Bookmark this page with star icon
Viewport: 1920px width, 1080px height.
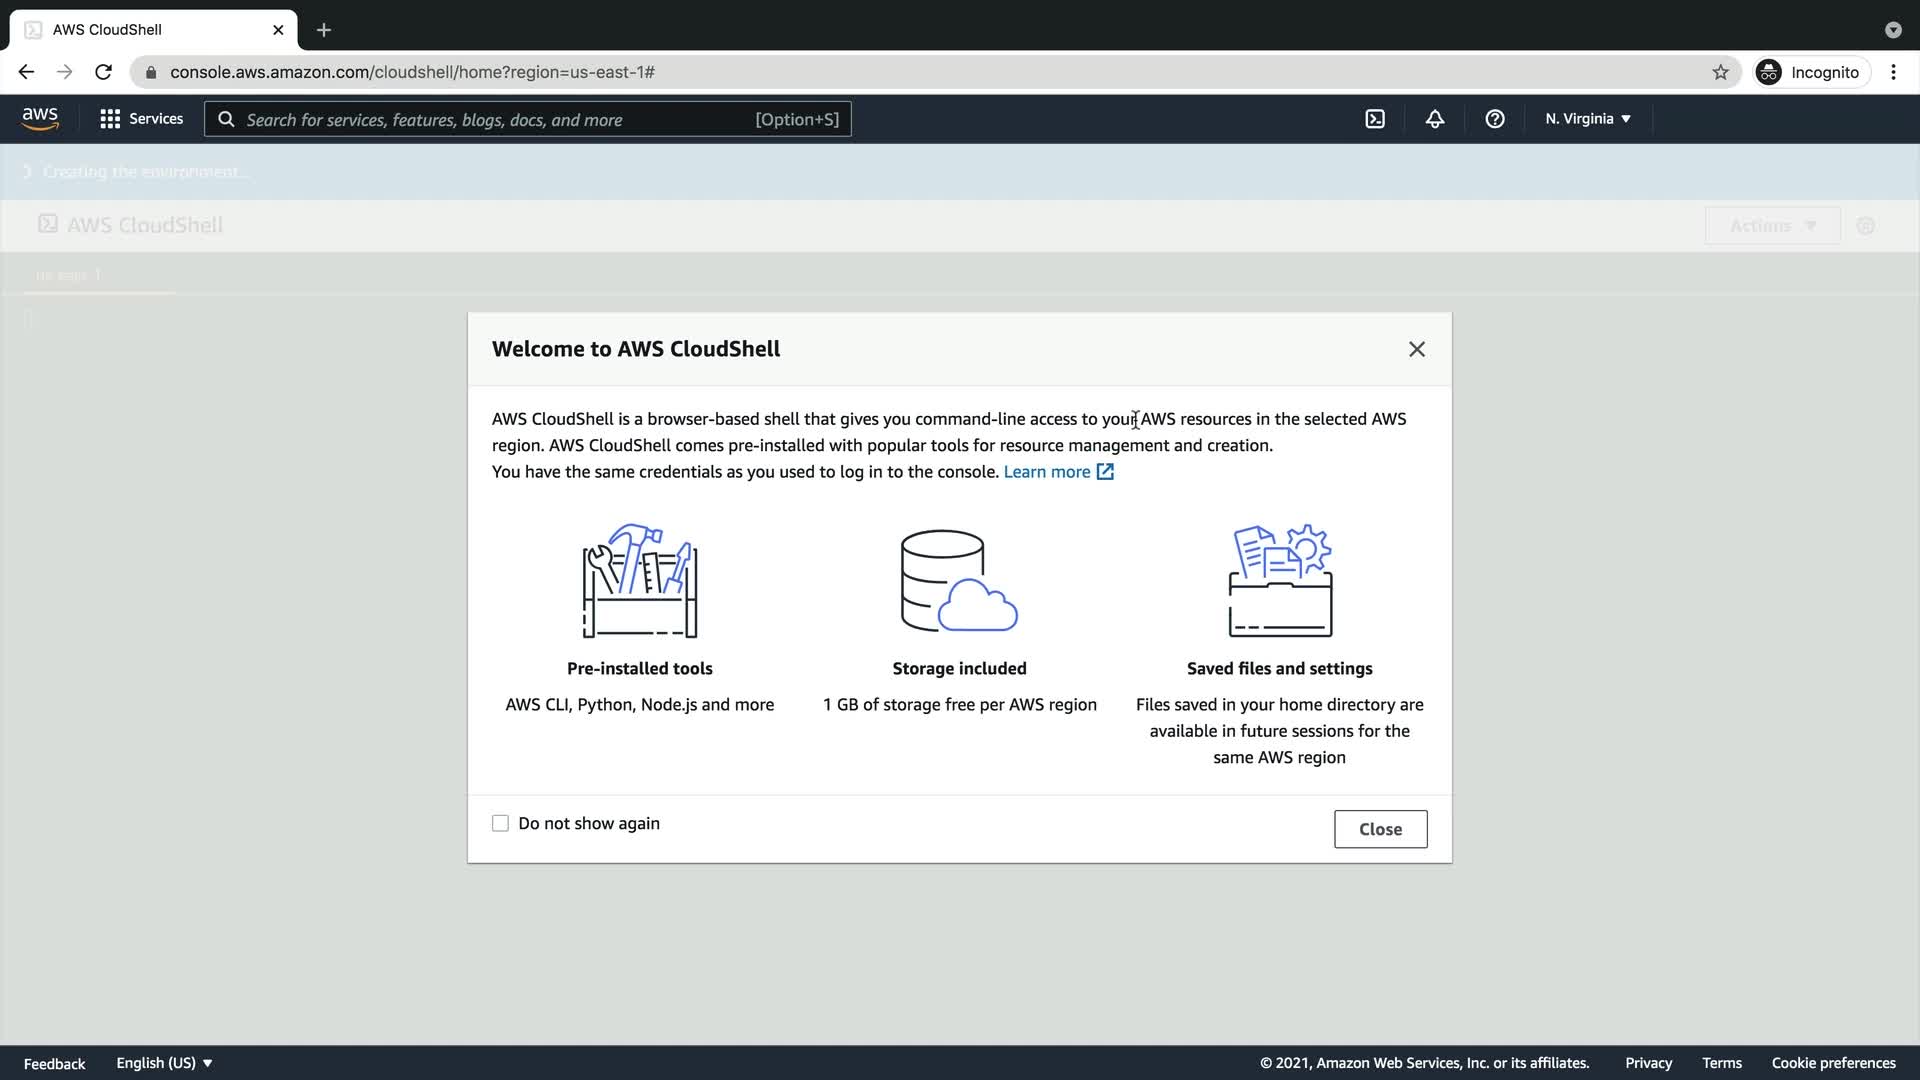tap(1720, 72)
